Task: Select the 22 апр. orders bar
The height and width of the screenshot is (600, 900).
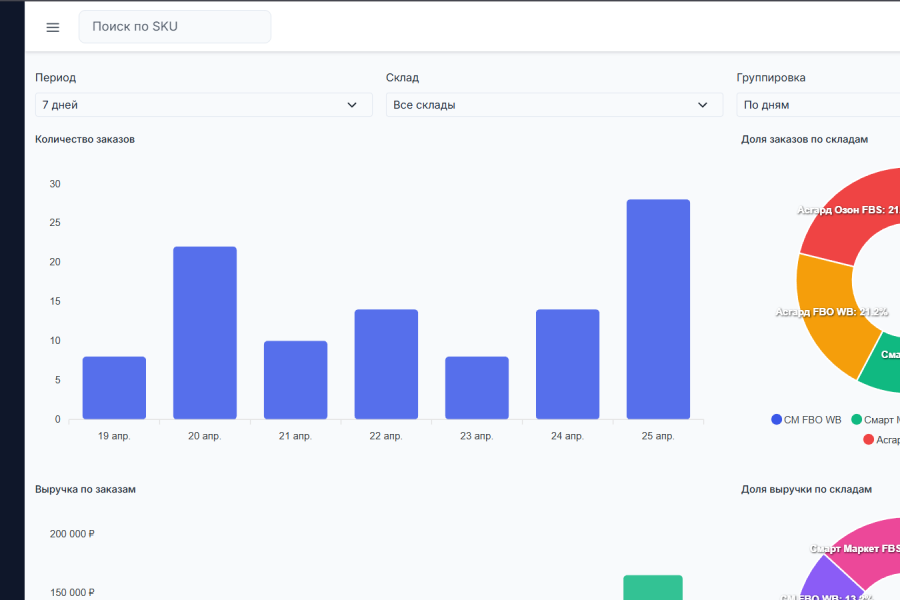Action: 386,364
